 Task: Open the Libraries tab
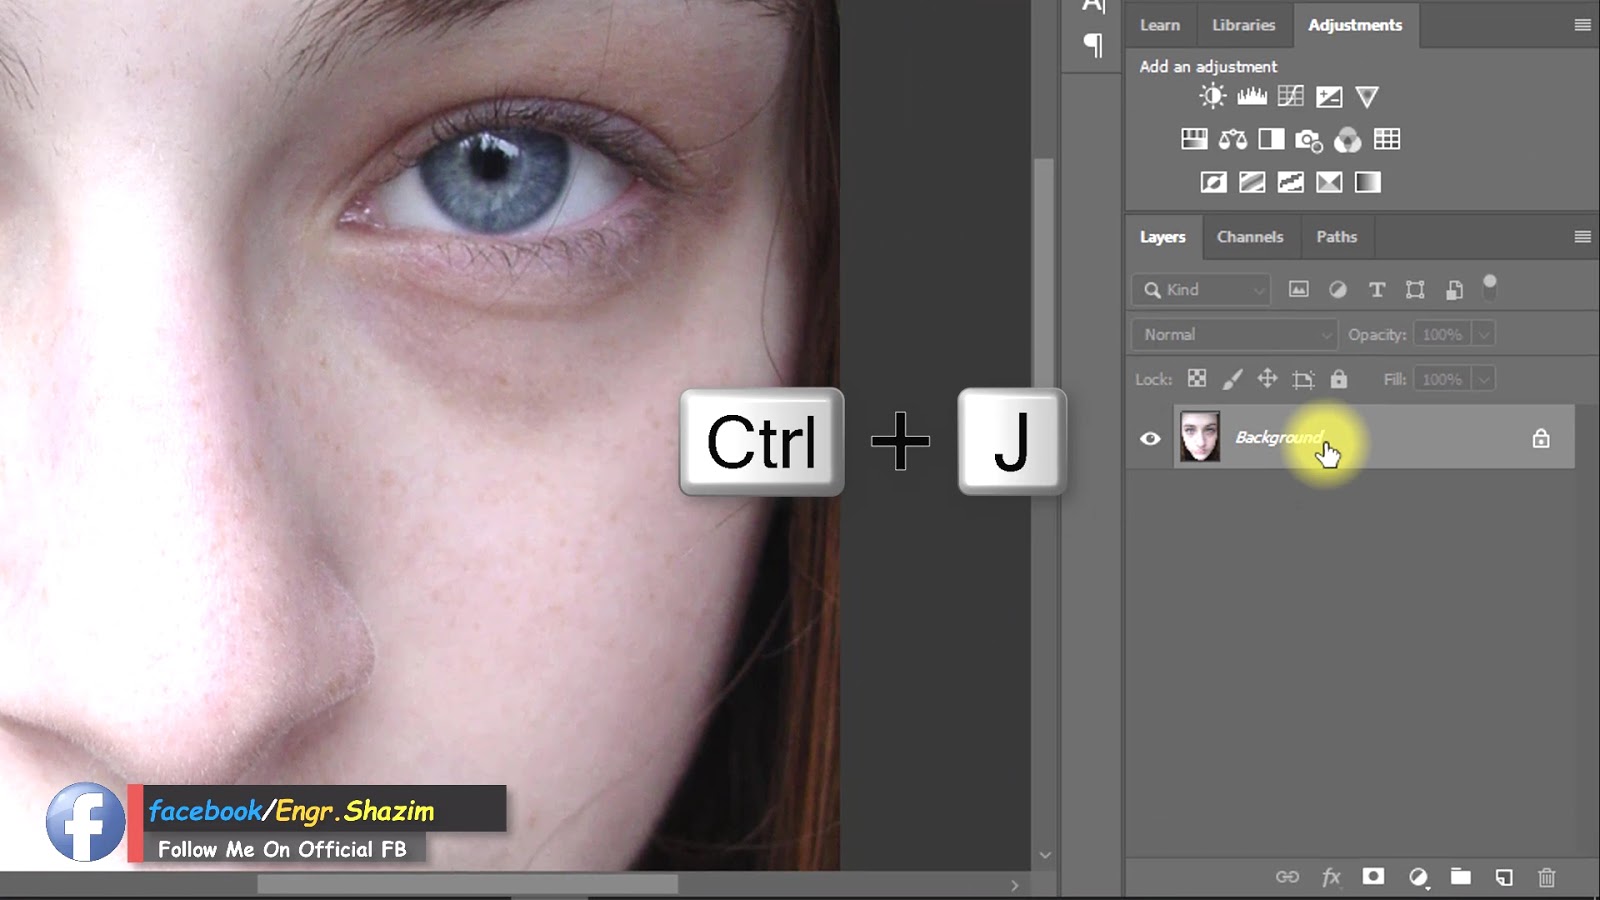1243,25
